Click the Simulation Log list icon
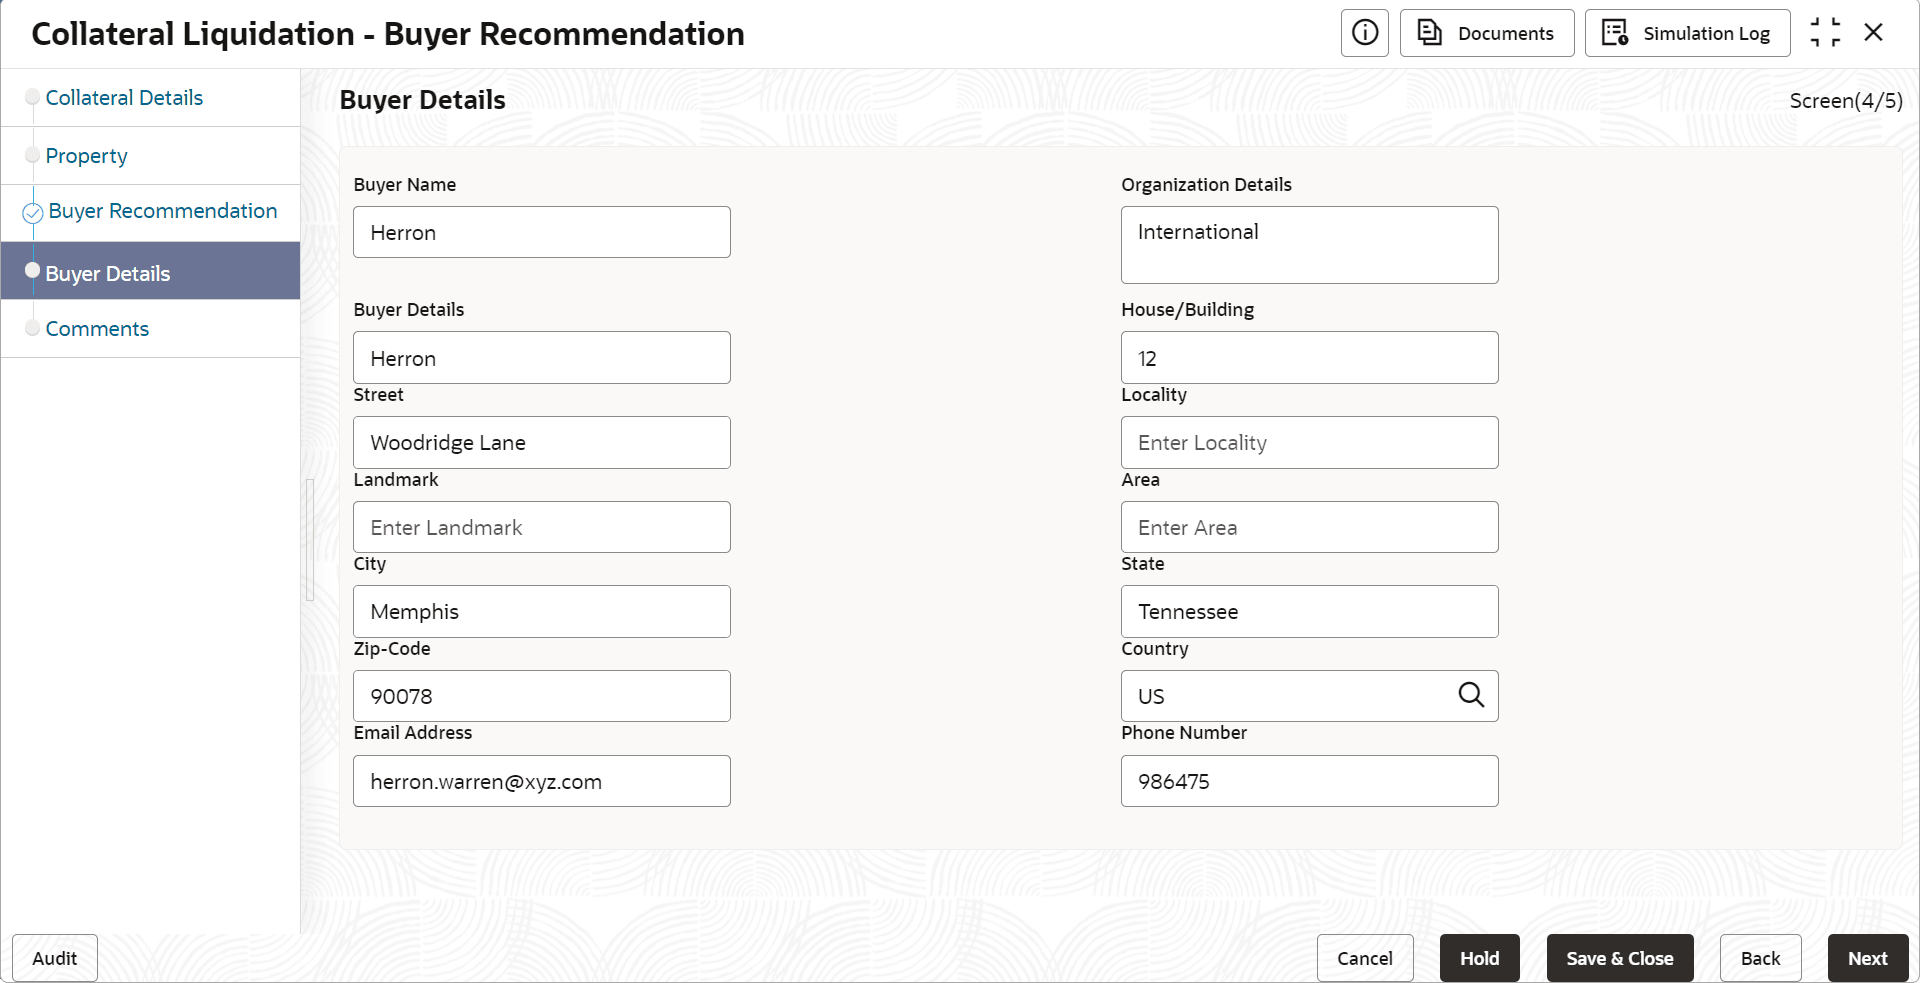 click(1615, 33)
